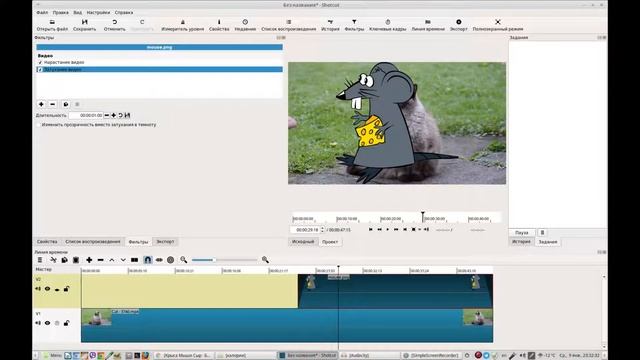This screenshot has width=640, height=360.
Task: Undo using Отменить toolbar icon
Action: pyautogui.click(x=114, y=25)
